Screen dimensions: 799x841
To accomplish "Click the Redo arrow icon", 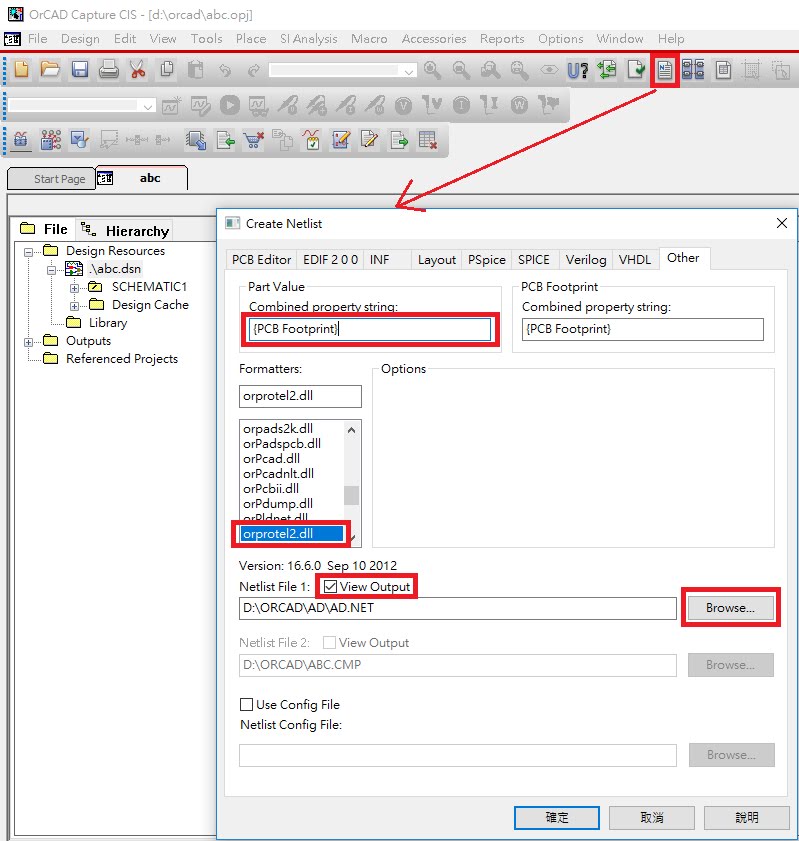I will coord(254,70).
